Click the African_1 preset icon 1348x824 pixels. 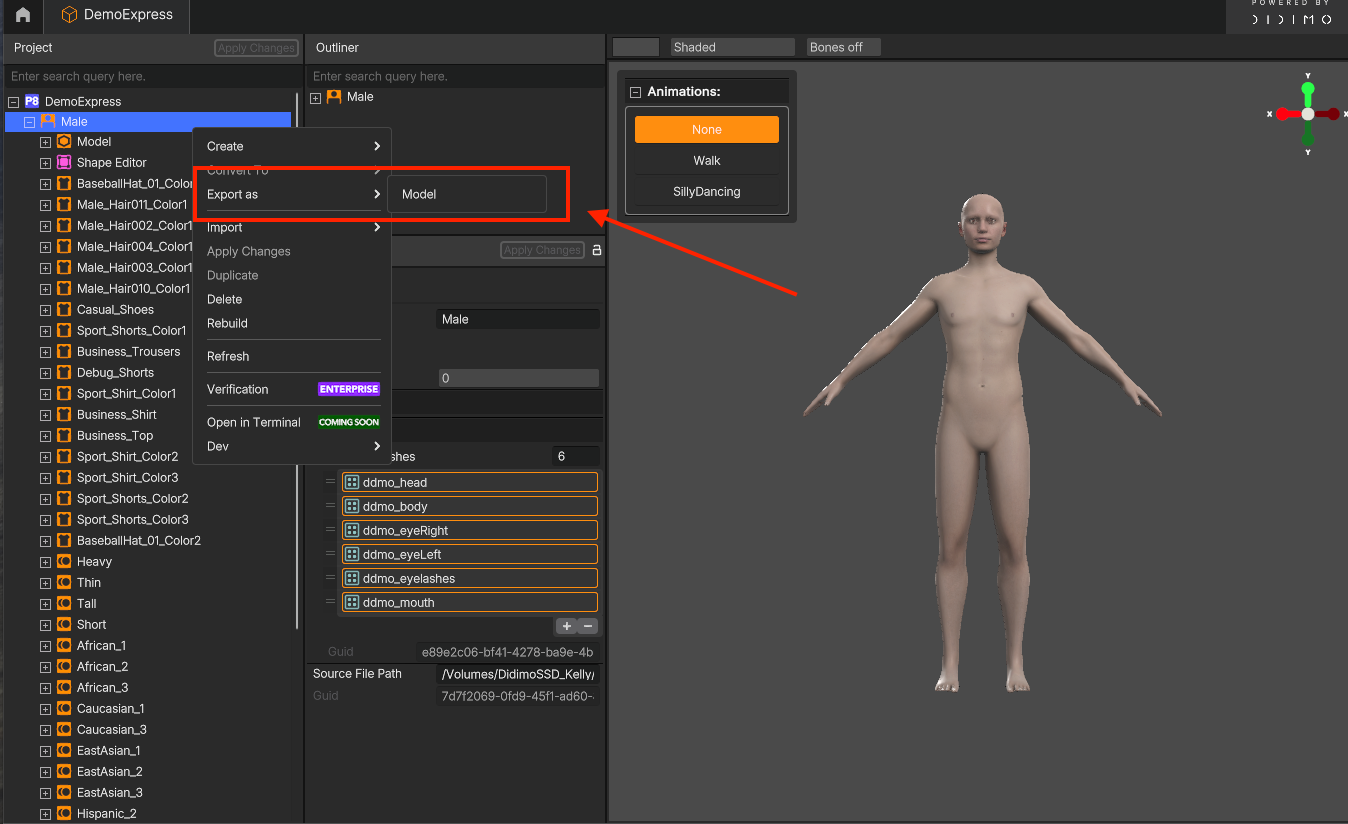pyautogui.click(x=64, y=646)
